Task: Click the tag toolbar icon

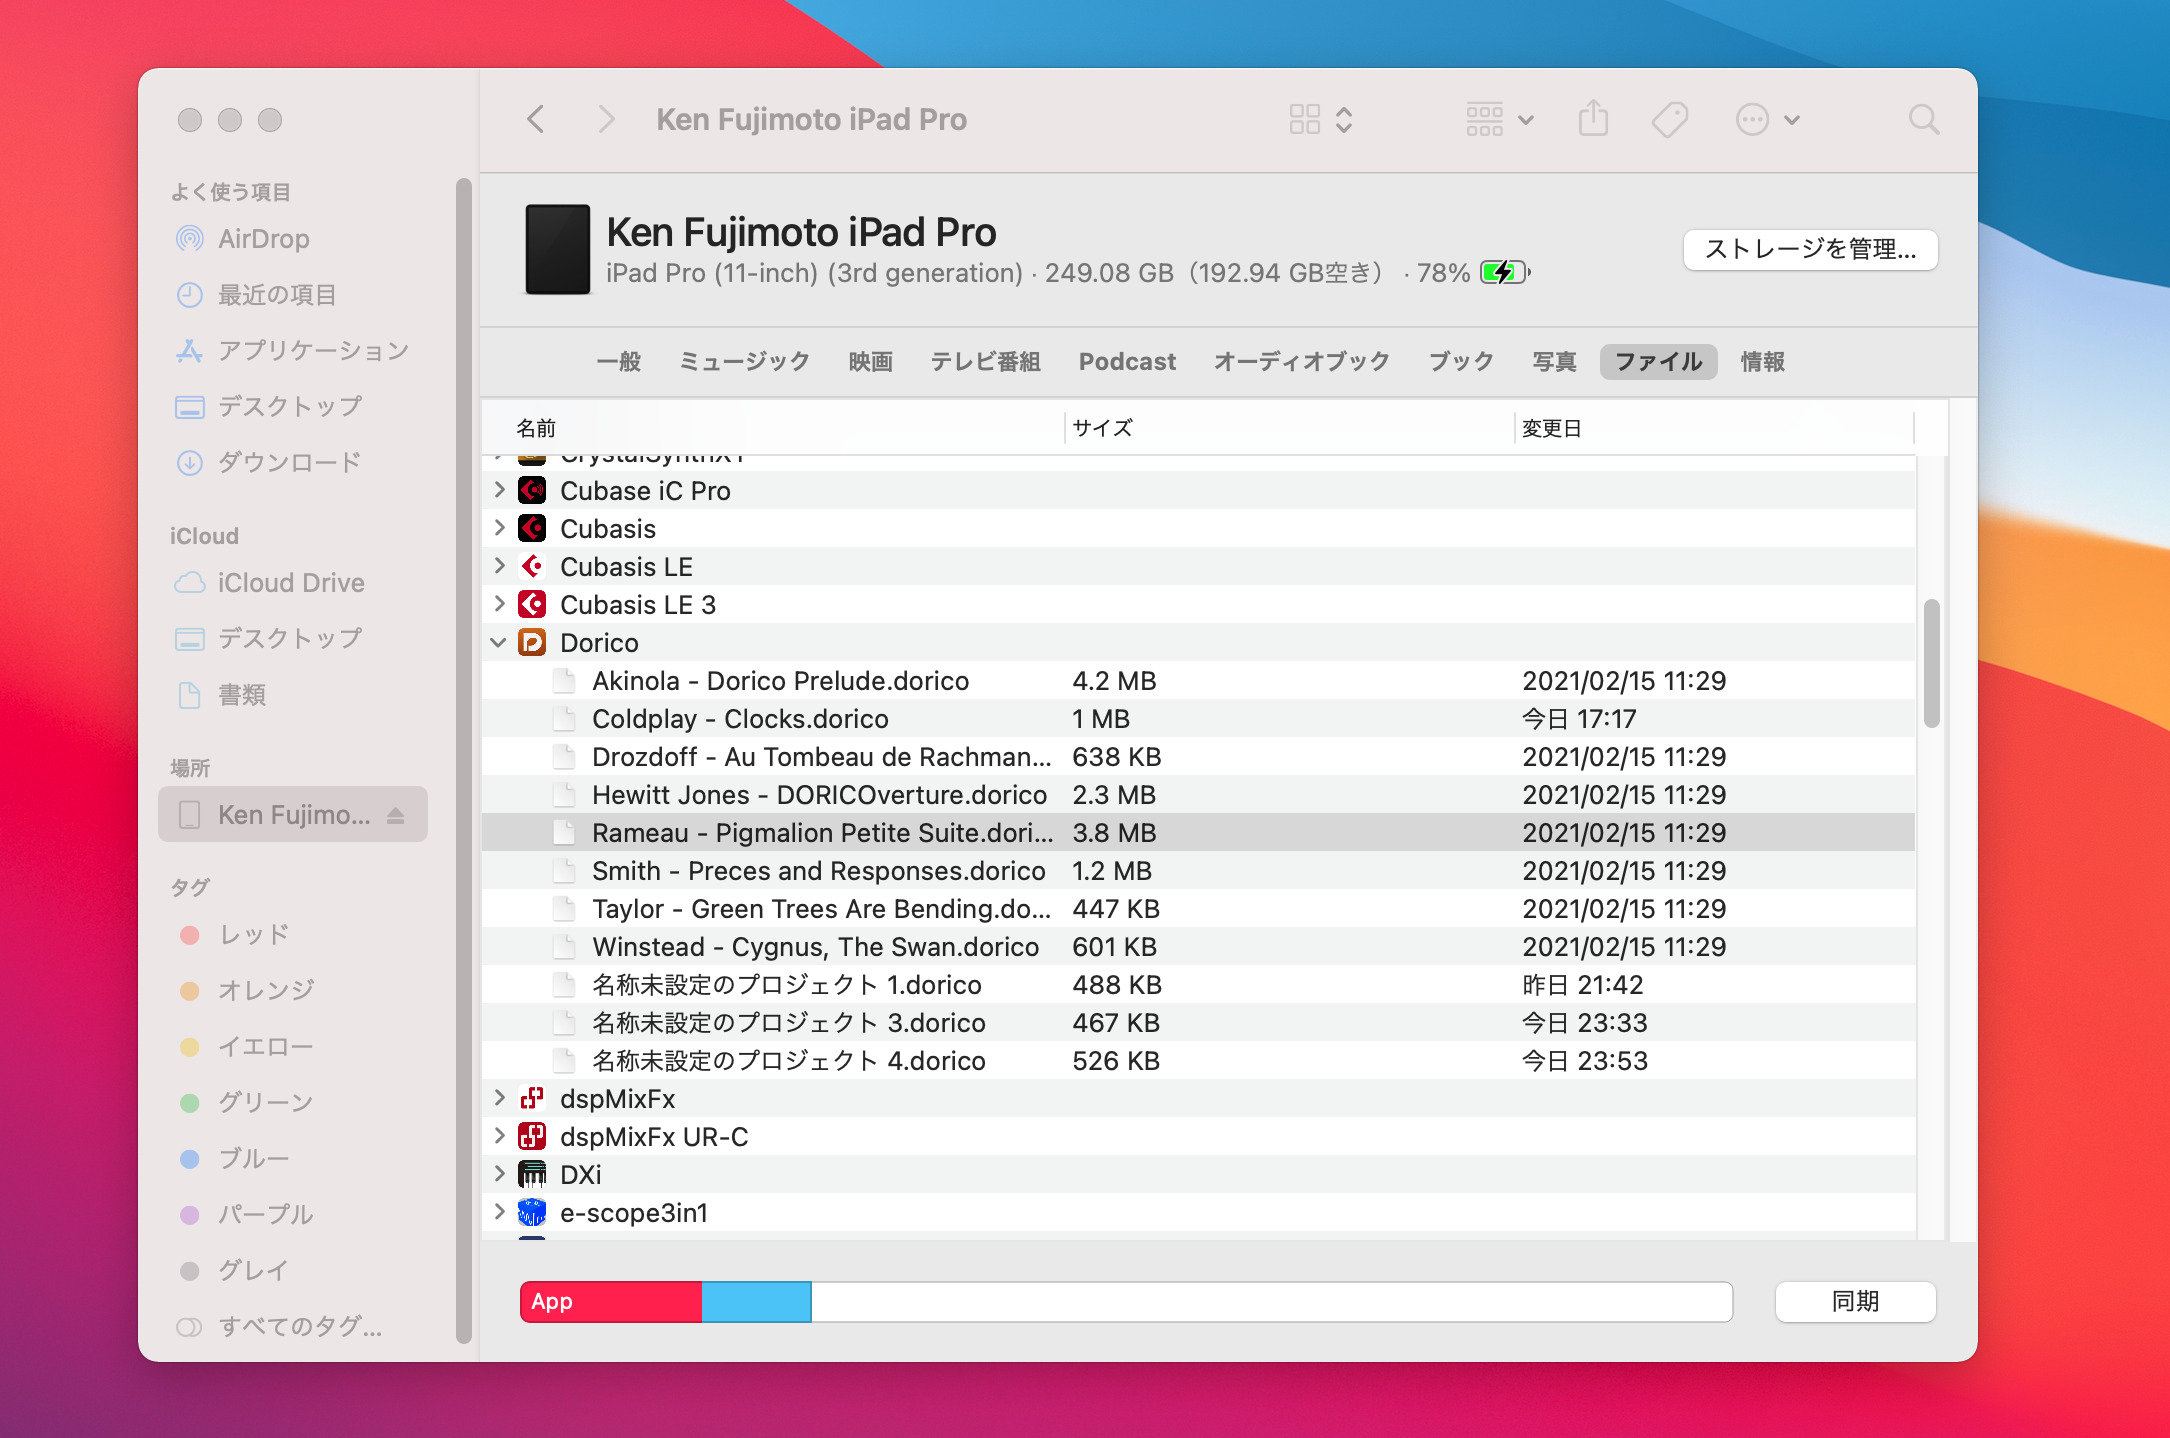Action: point(1670,119)
